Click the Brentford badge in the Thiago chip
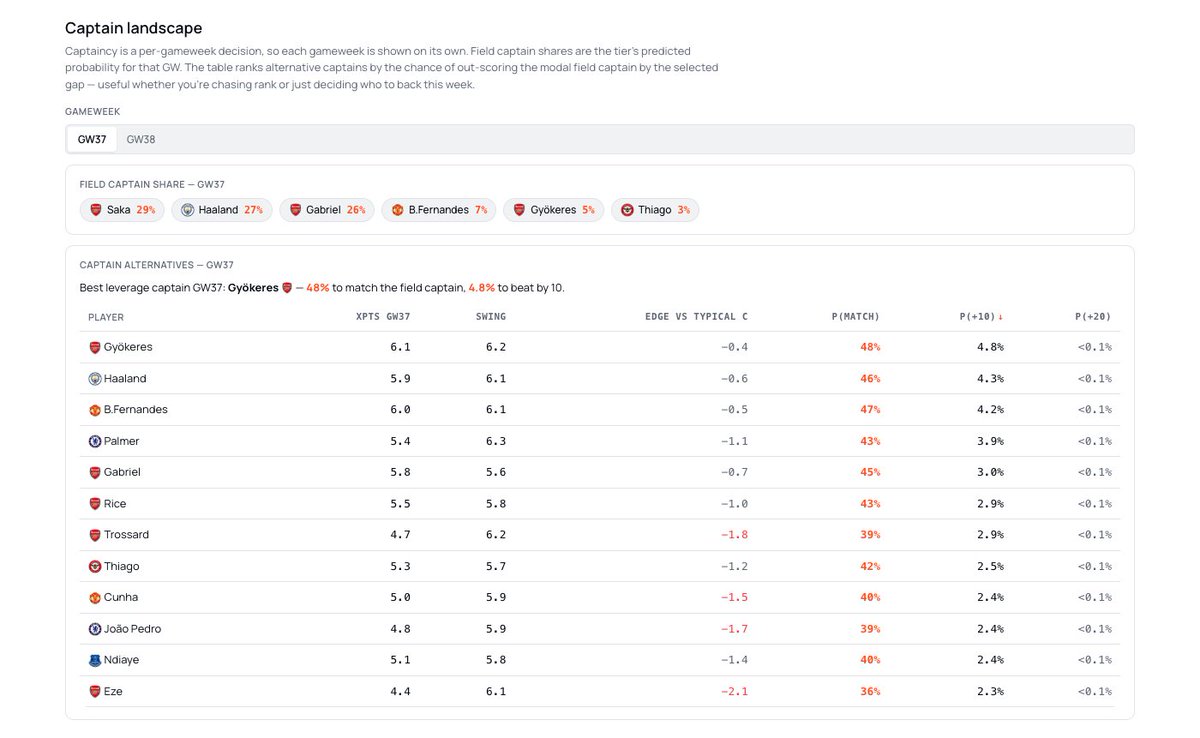The image size is (1200, 738). 627,210
